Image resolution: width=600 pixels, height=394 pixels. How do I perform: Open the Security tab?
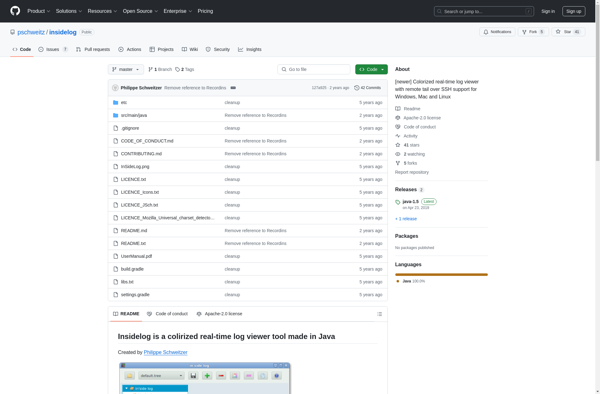coord(218,49)
